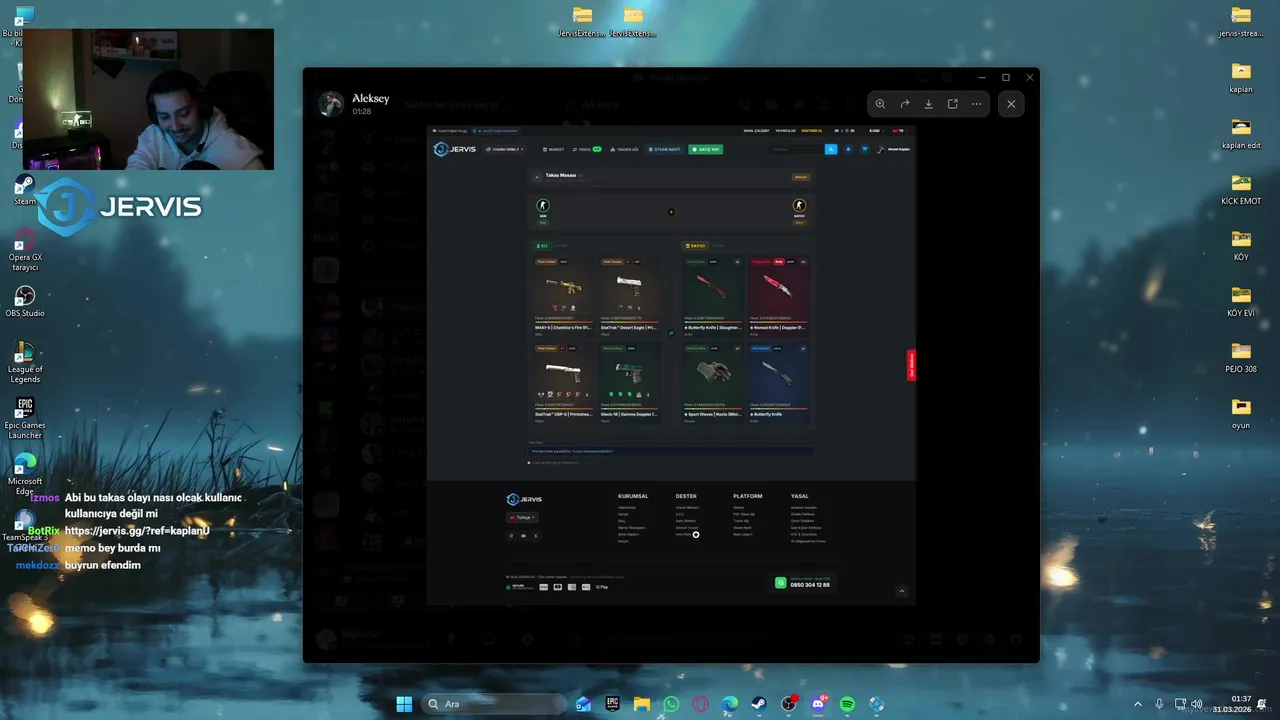
Task: Click the jervis.gg referral link in chat
Action: click(x=137, y=531)
